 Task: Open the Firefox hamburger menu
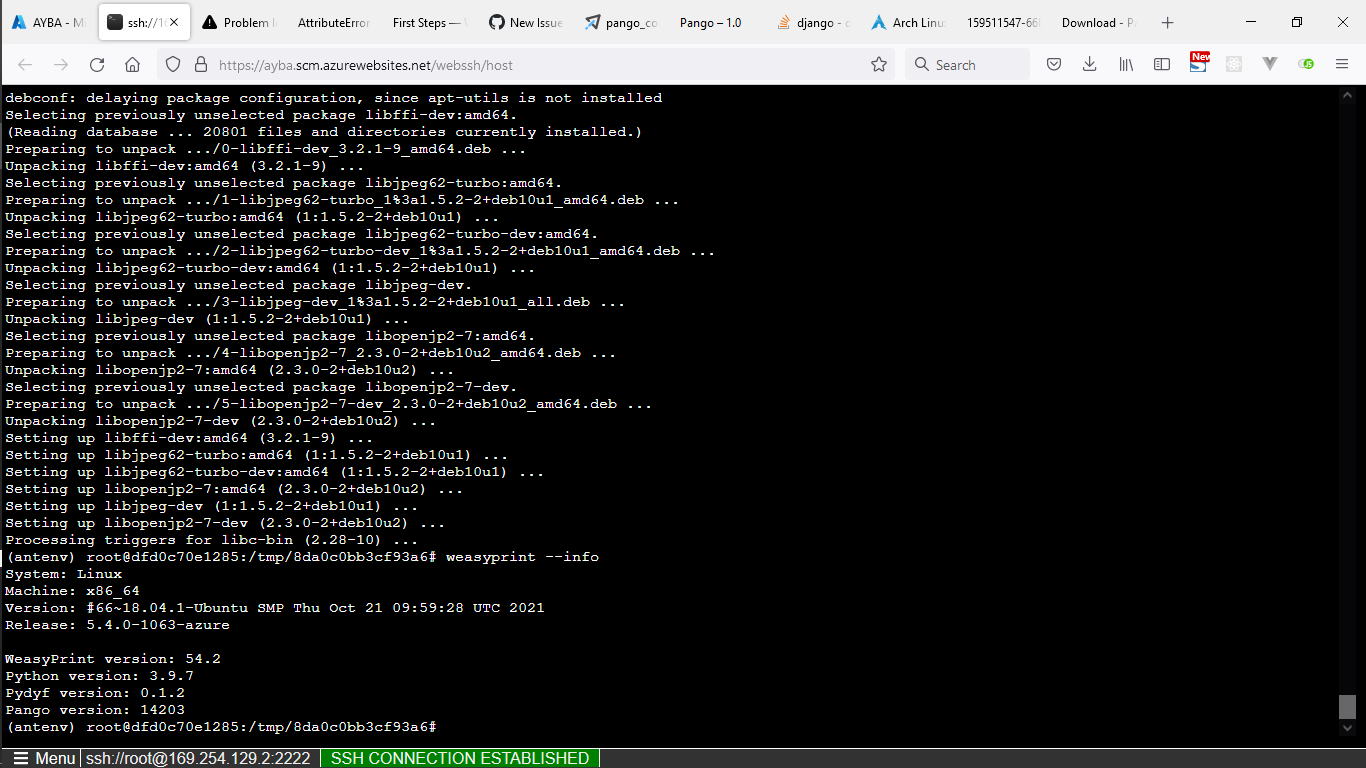point(1342,64)
